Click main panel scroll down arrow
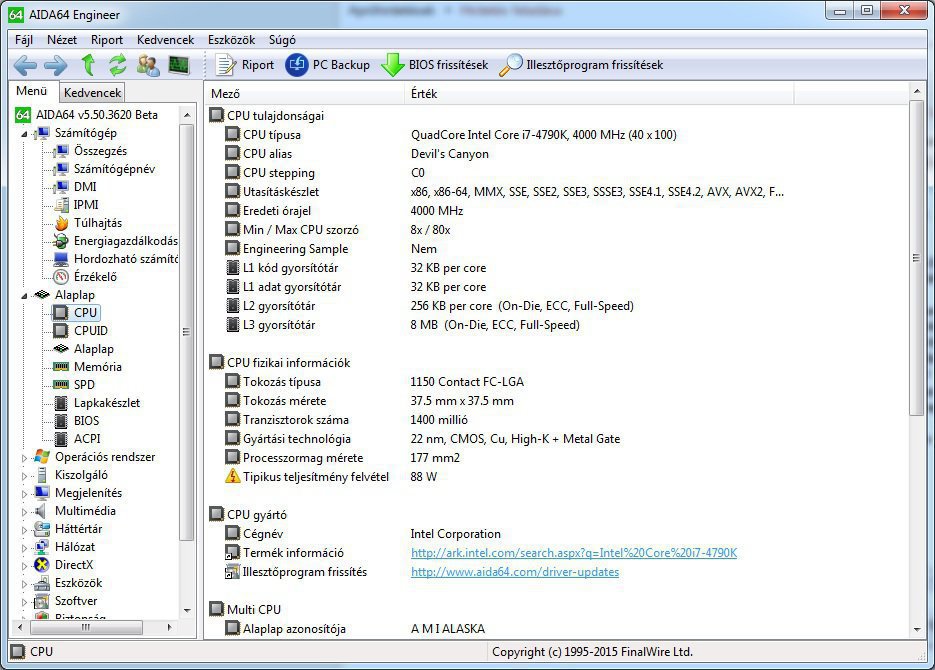935x670 pixels. pos(917,629)
